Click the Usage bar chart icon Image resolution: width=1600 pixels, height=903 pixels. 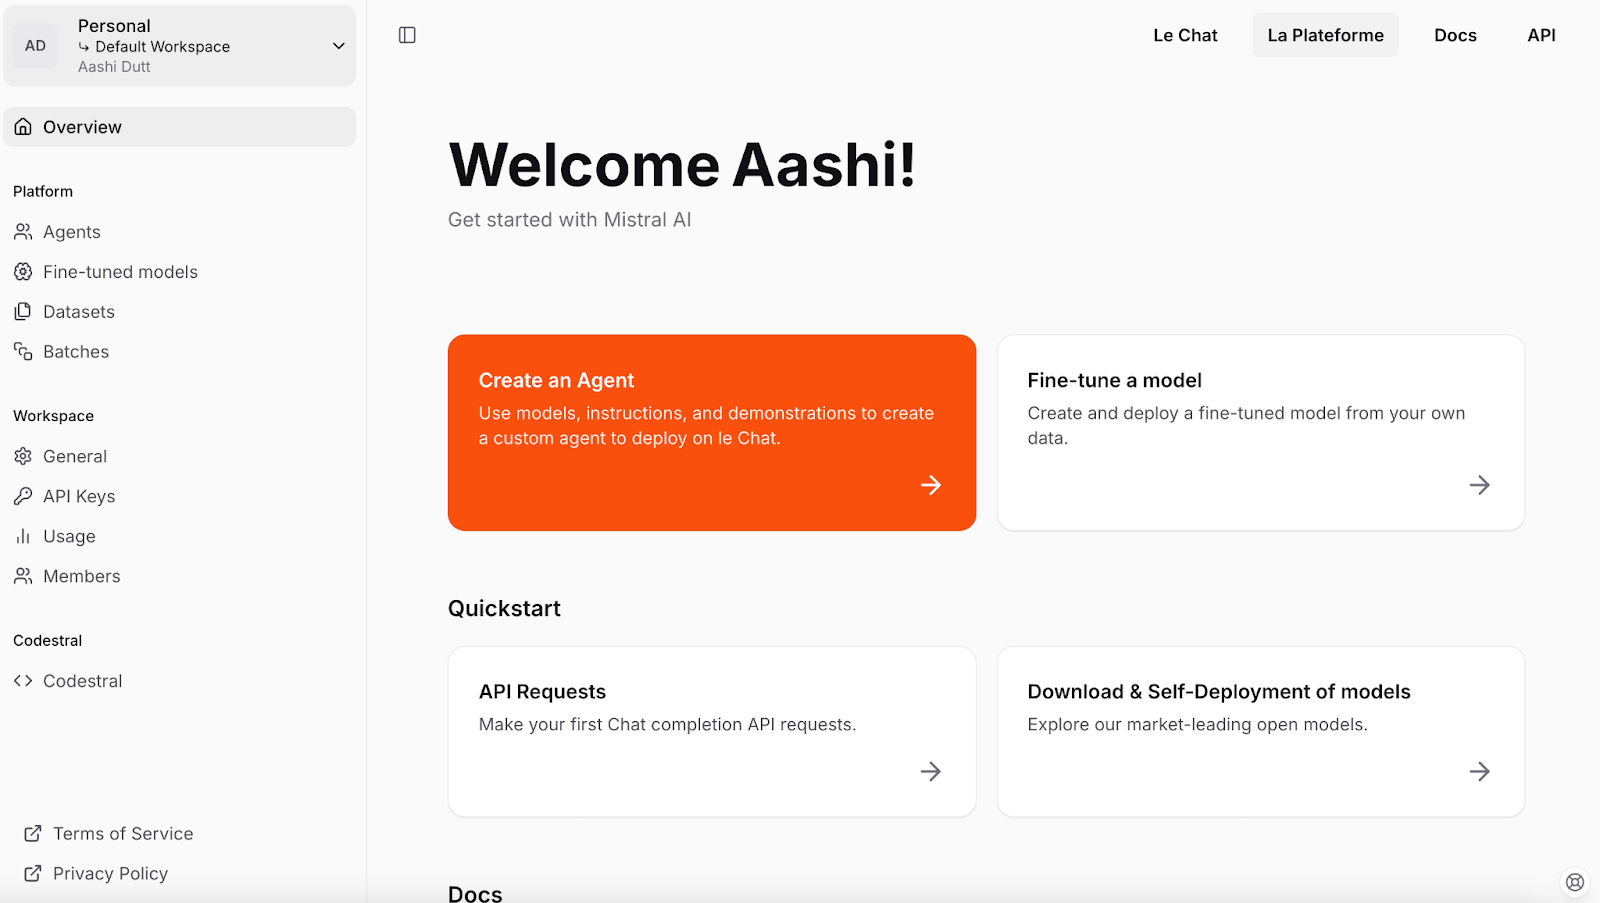pos(23,536)
